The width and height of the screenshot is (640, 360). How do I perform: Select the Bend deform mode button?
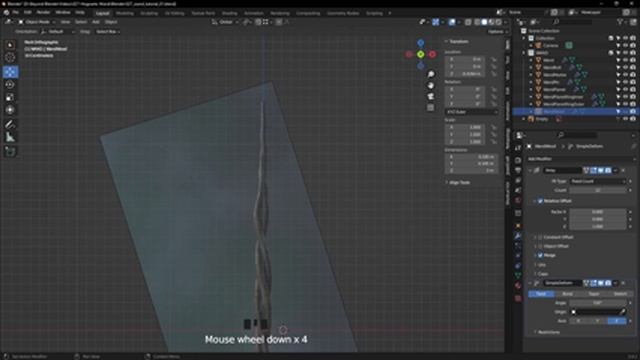click(x=567, y=294)
